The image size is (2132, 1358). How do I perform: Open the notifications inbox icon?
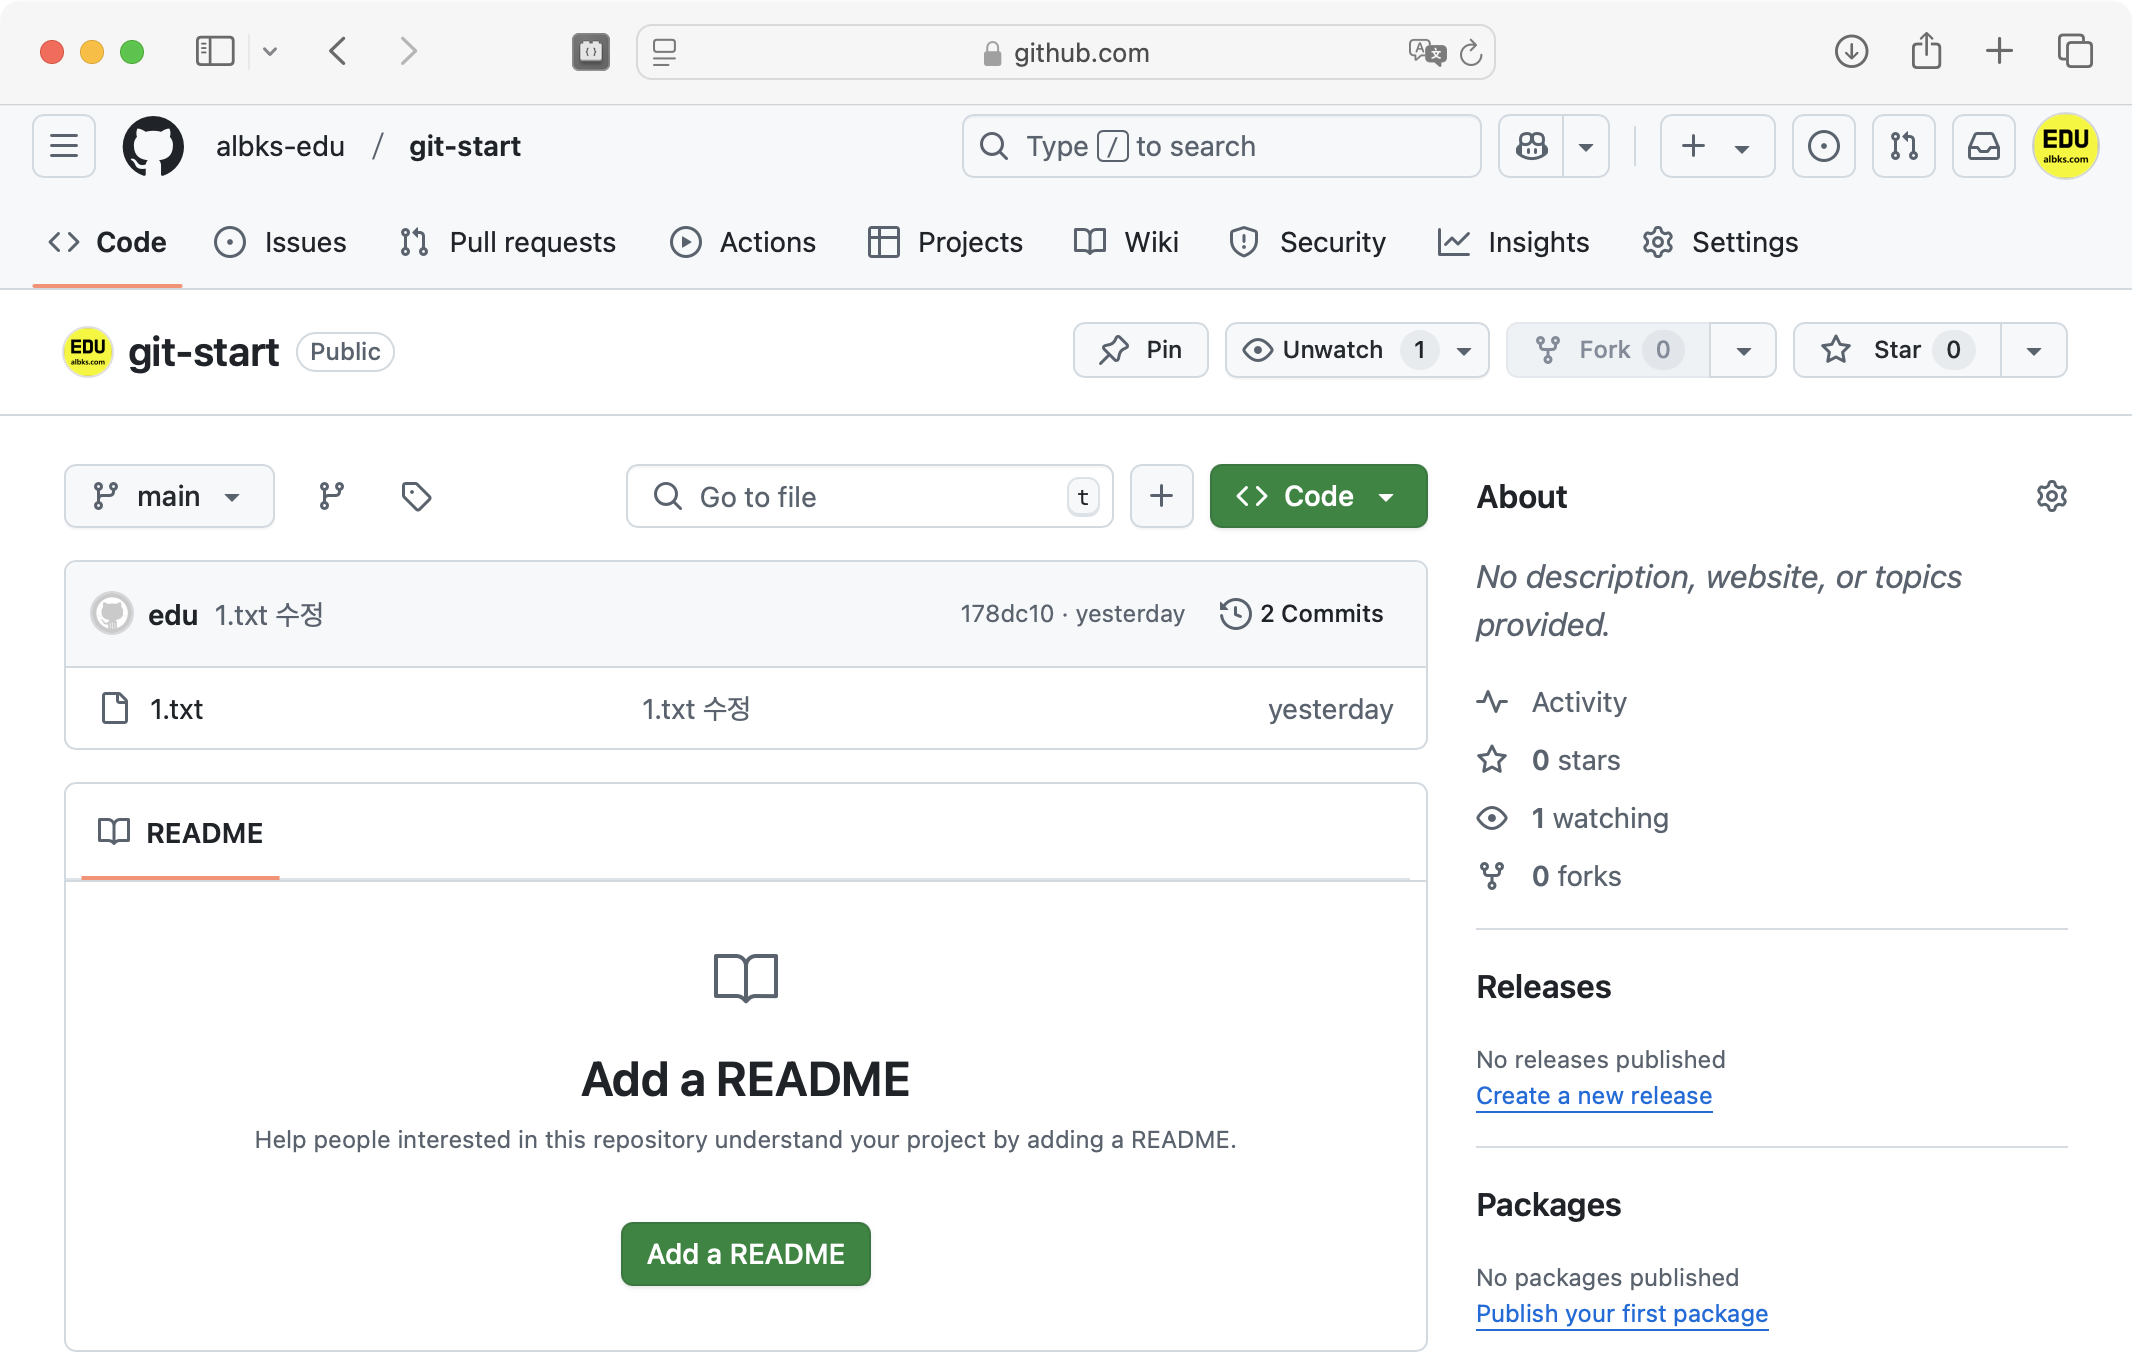click(1983, 146)
